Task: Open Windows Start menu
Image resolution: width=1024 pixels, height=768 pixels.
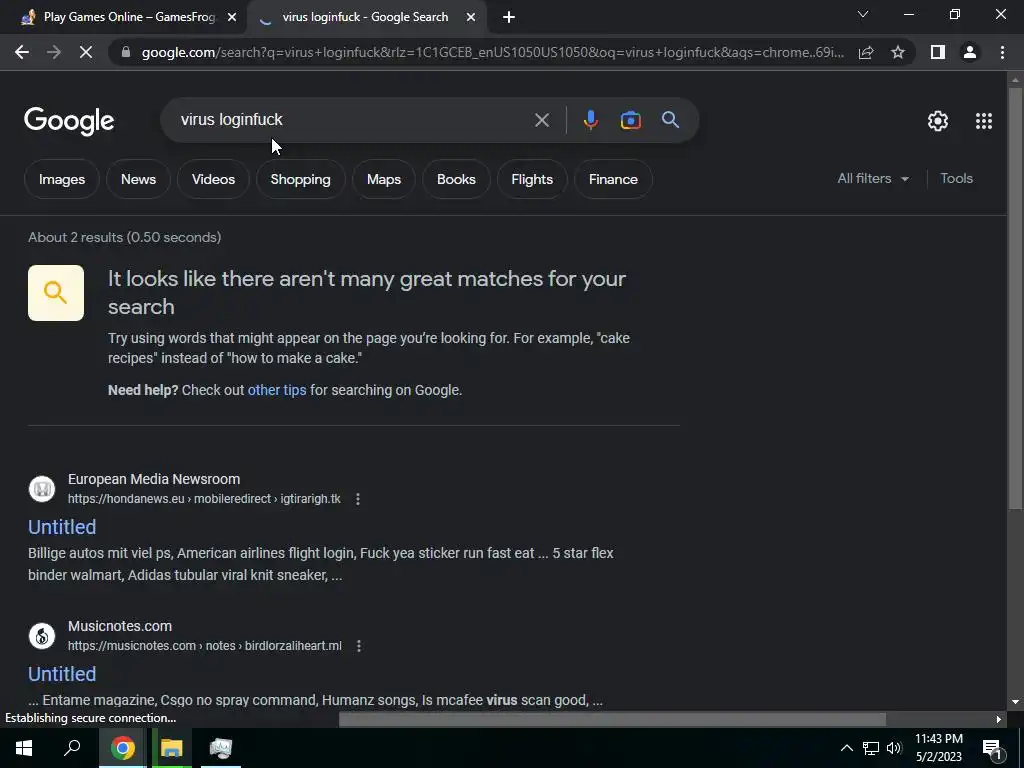Action: (24, 748)
